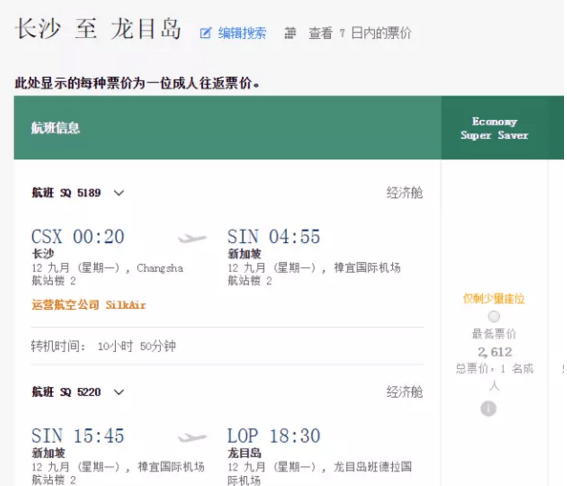Click the 运营航空公司 SilkAir text

click(x=89, y=305)
